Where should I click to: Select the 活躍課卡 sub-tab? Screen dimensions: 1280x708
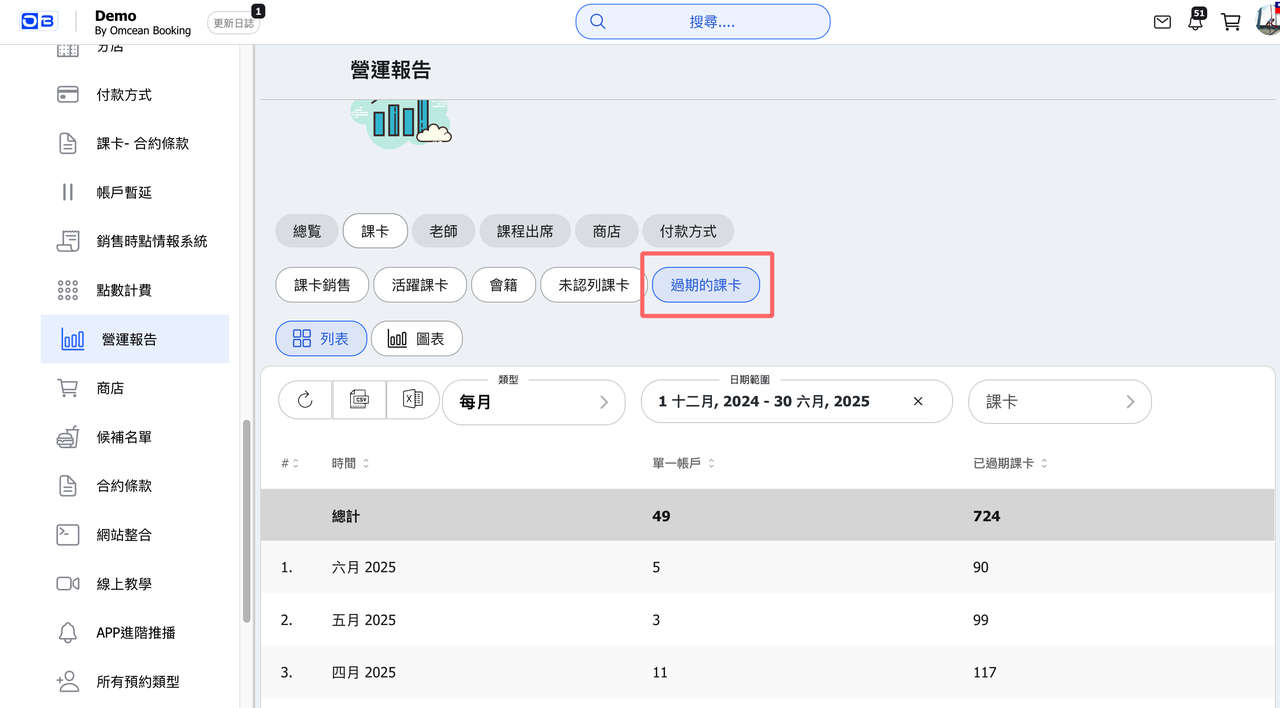pyautogui.click(x=420, y=285)
